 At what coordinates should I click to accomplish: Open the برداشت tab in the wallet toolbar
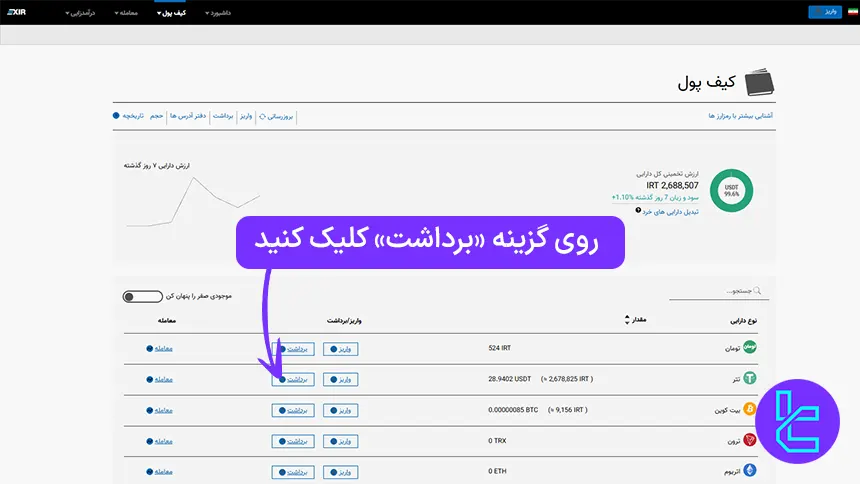pos(223,116)
